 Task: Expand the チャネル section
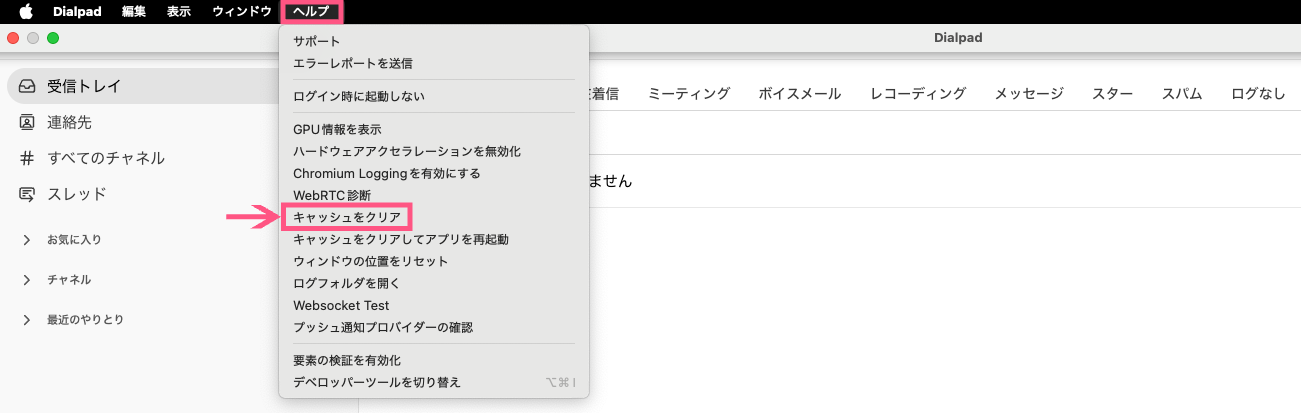pyautogui.click(x=27, y=280)
